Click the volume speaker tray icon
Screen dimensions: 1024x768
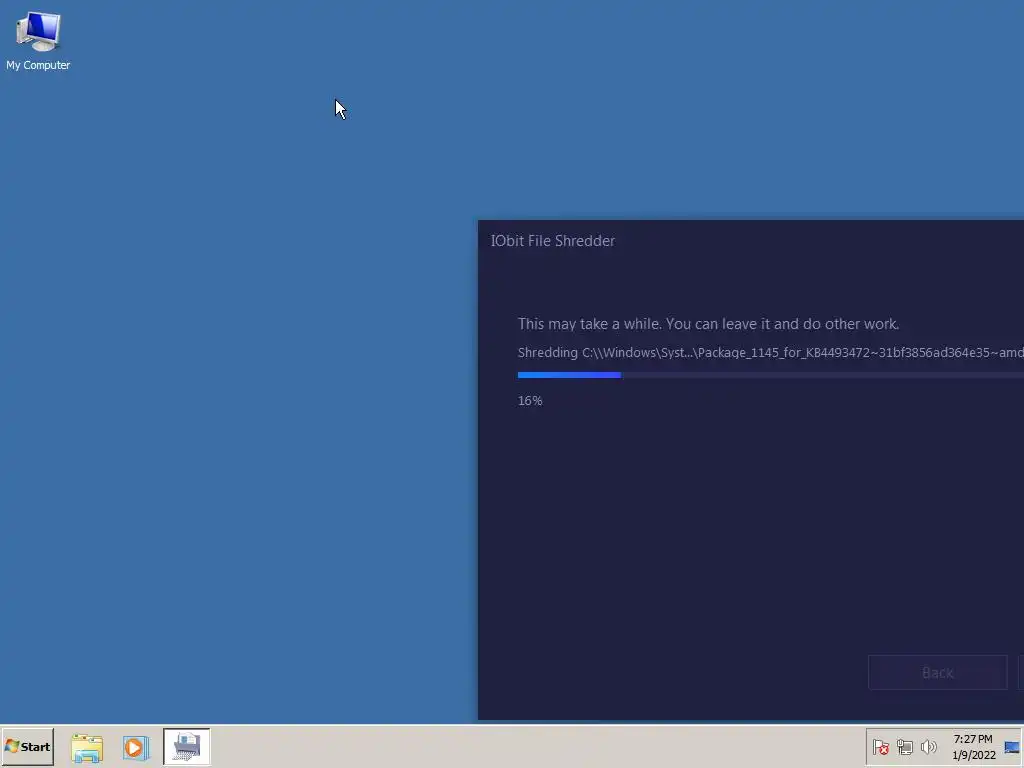pyautogui.click(x=928, y=747)
